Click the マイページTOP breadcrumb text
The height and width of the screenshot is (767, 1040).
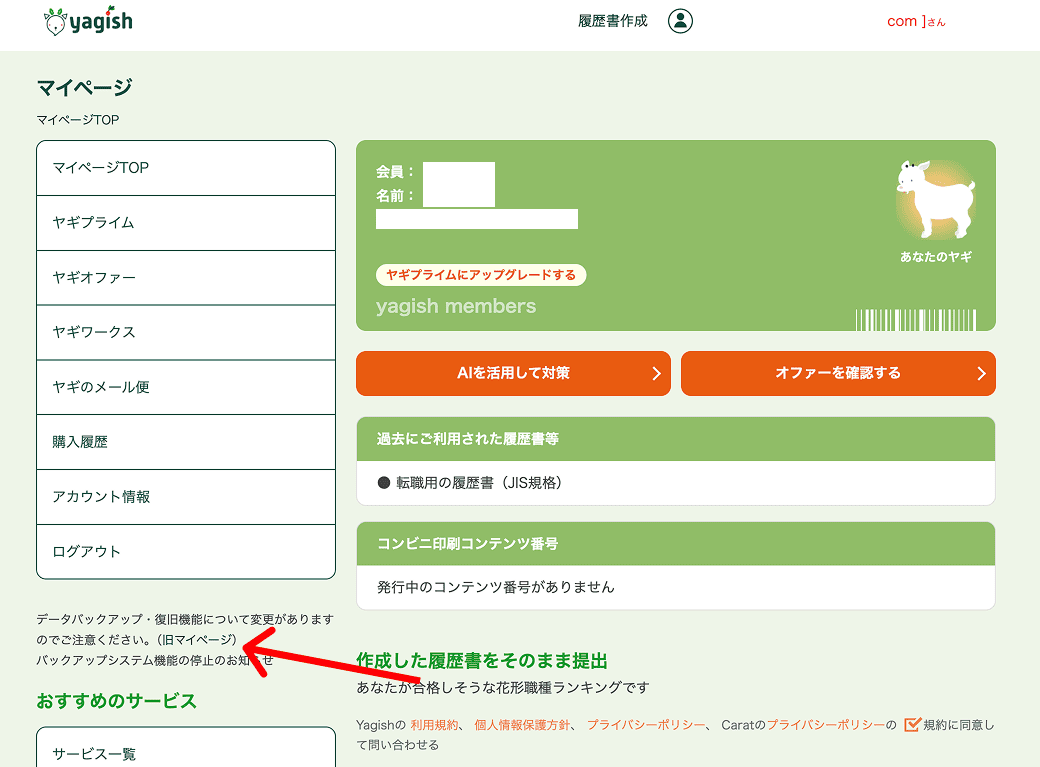pyautogui.click(x=78, y=120)
